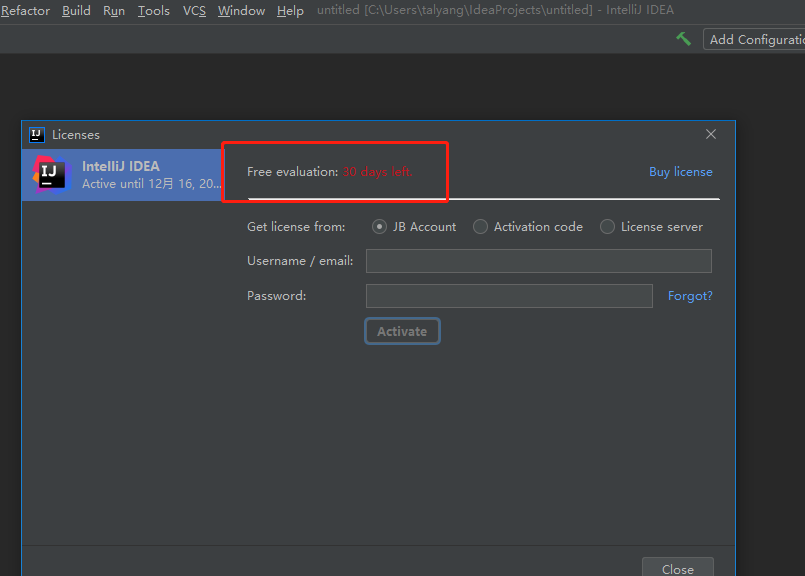Click the Licenses dialog title icon
The height and width of the screenshot is (576, 805).
37,135
